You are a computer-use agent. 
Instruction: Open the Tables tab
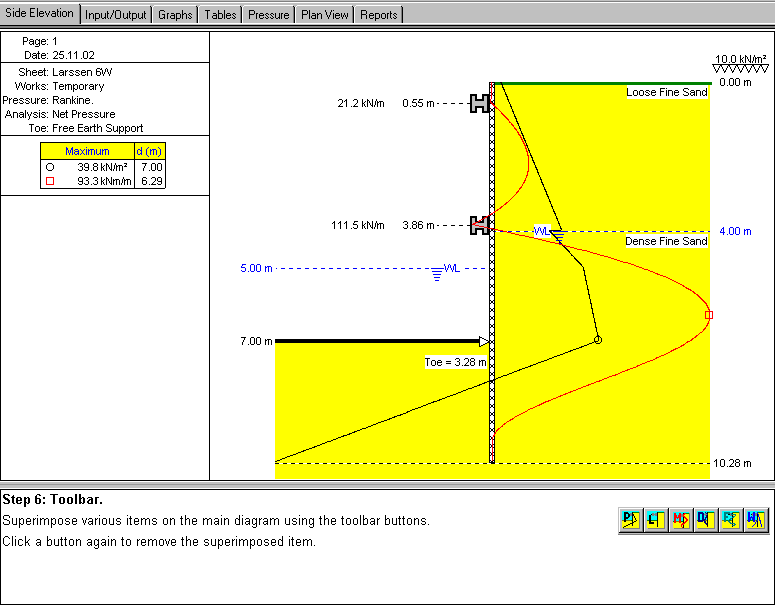point(220,15)
